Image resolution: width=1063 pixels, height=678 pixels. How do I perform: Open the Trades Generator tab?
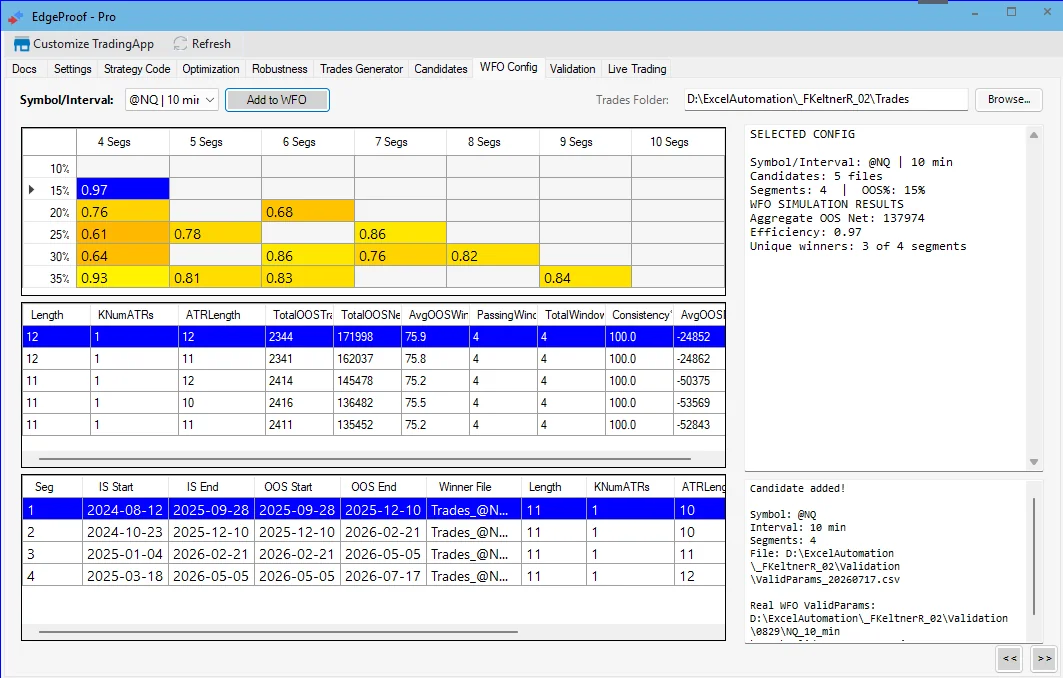(x=361, y=68)
